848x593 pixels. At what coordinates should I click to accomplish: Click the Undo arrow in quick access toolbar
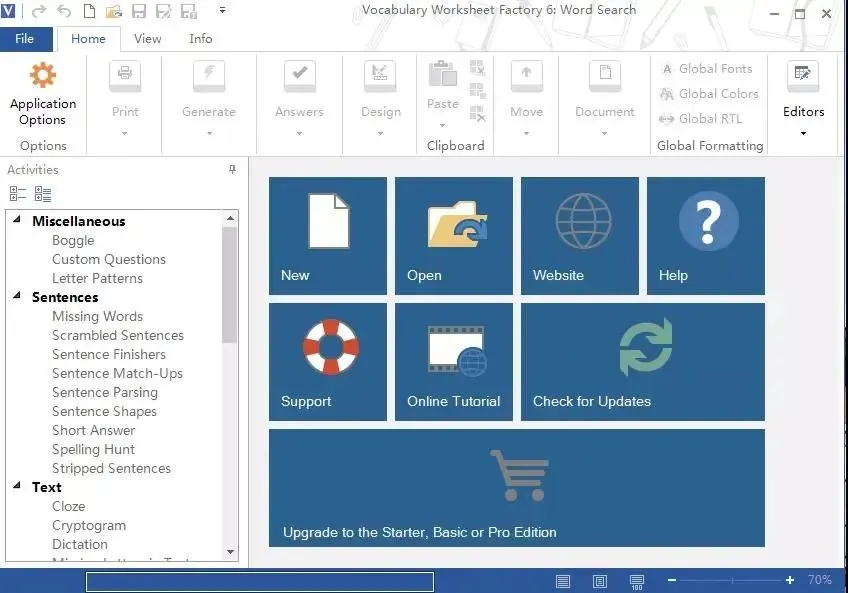64,11
